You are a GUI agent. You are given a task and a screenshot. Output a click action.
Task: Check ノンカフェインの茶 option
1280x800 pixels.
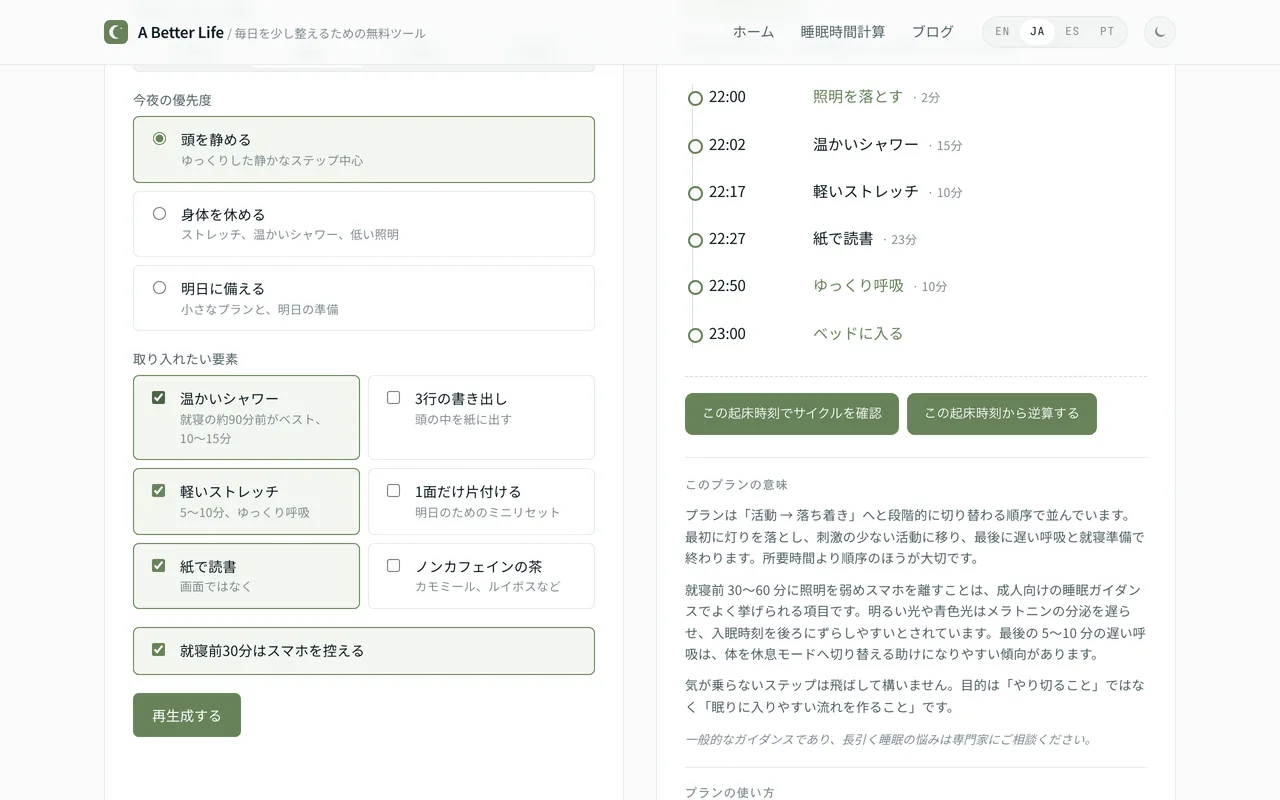[393, 566]
